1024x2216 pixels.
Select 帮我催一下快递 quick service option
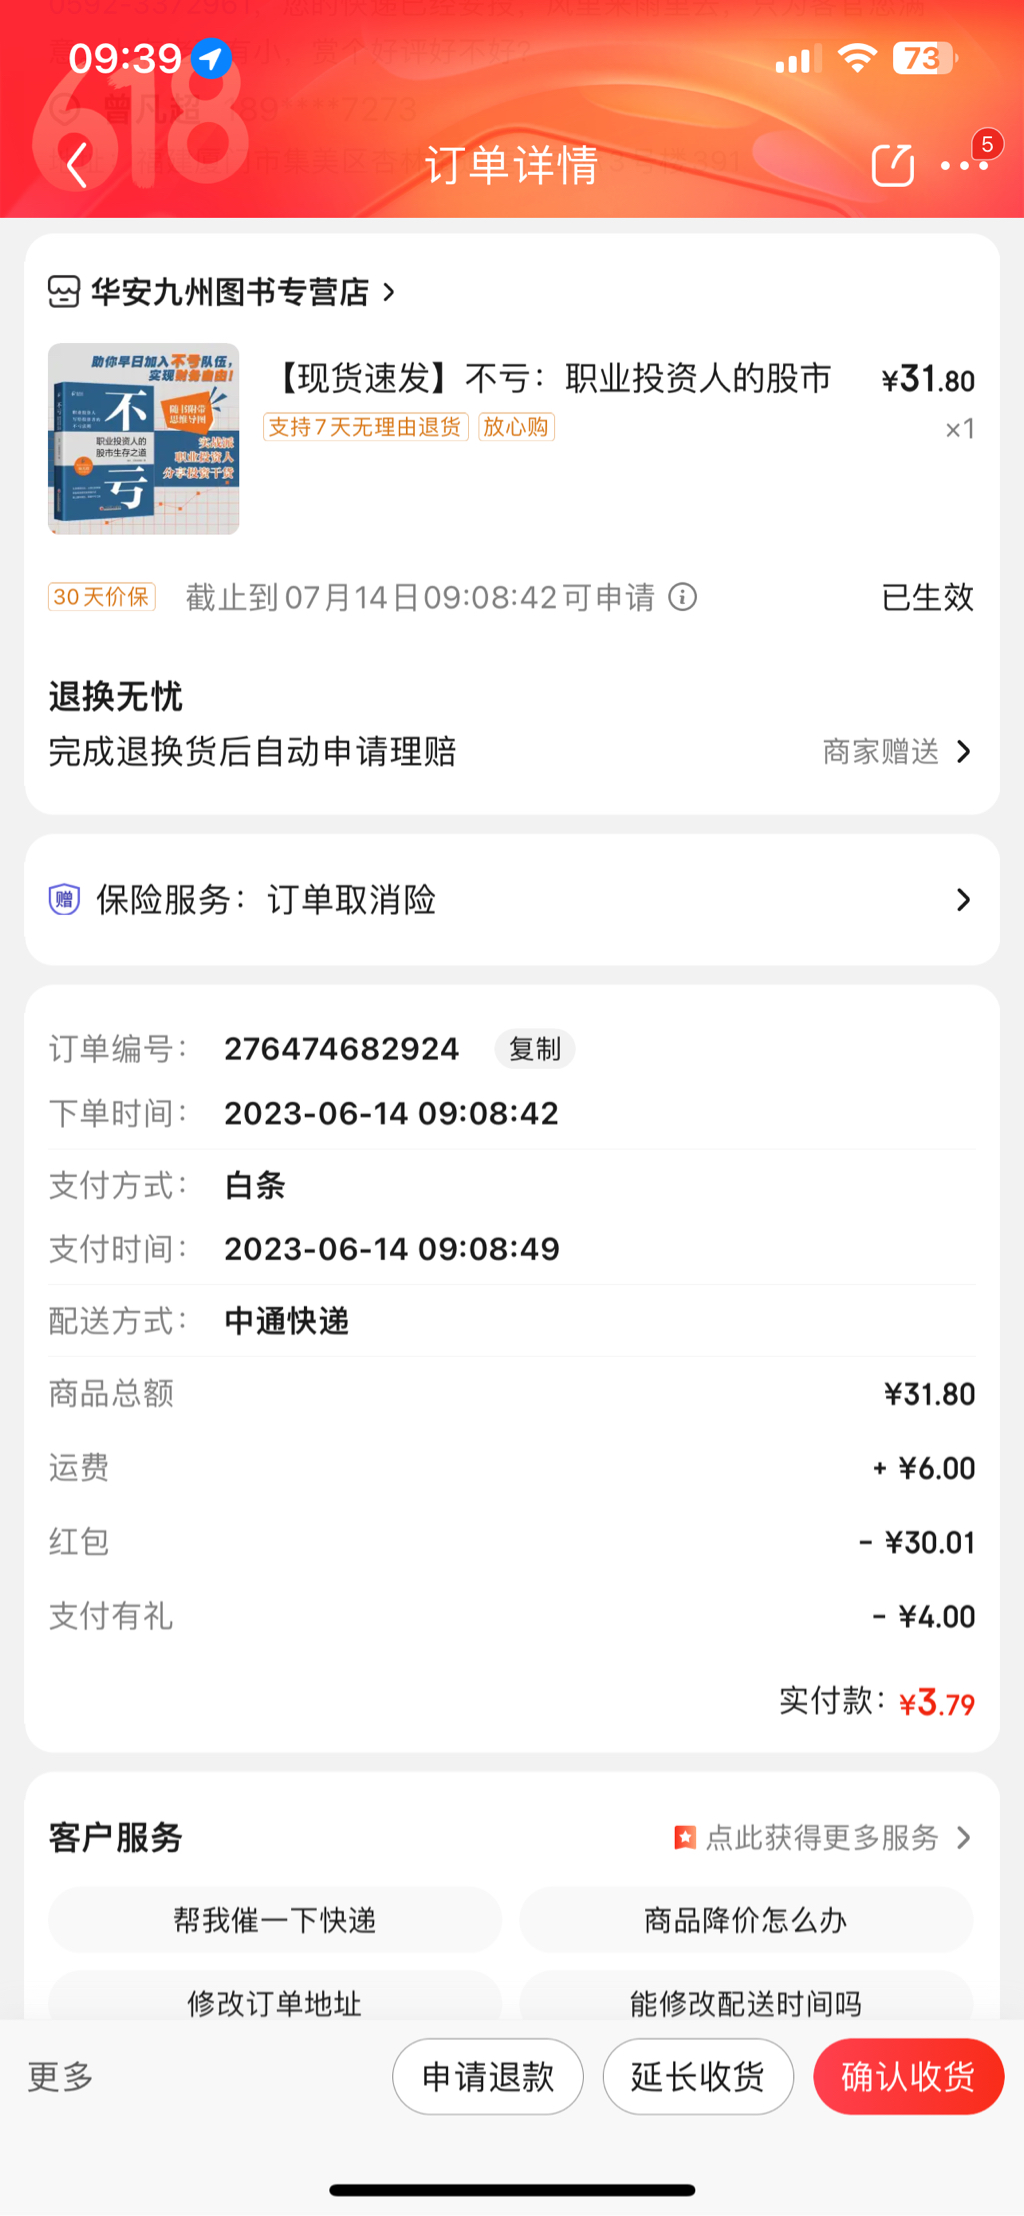pos(275,1920)
